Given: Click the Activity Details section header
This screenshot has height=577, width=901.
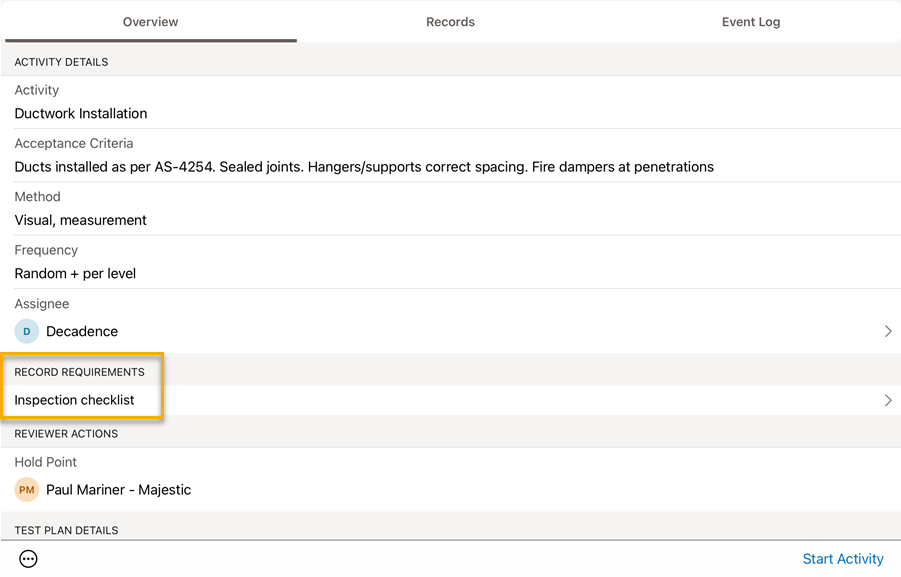Looking at the screenshot, I should 61,62.
